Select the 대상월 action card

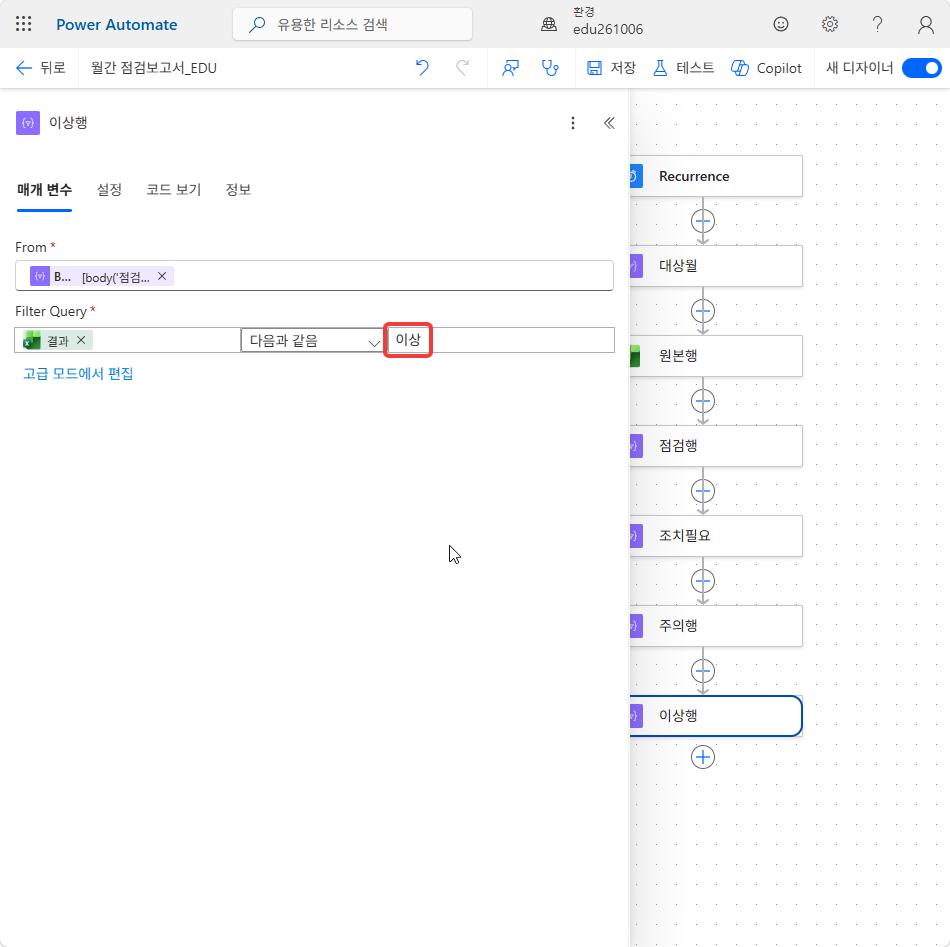click(716, 266)
